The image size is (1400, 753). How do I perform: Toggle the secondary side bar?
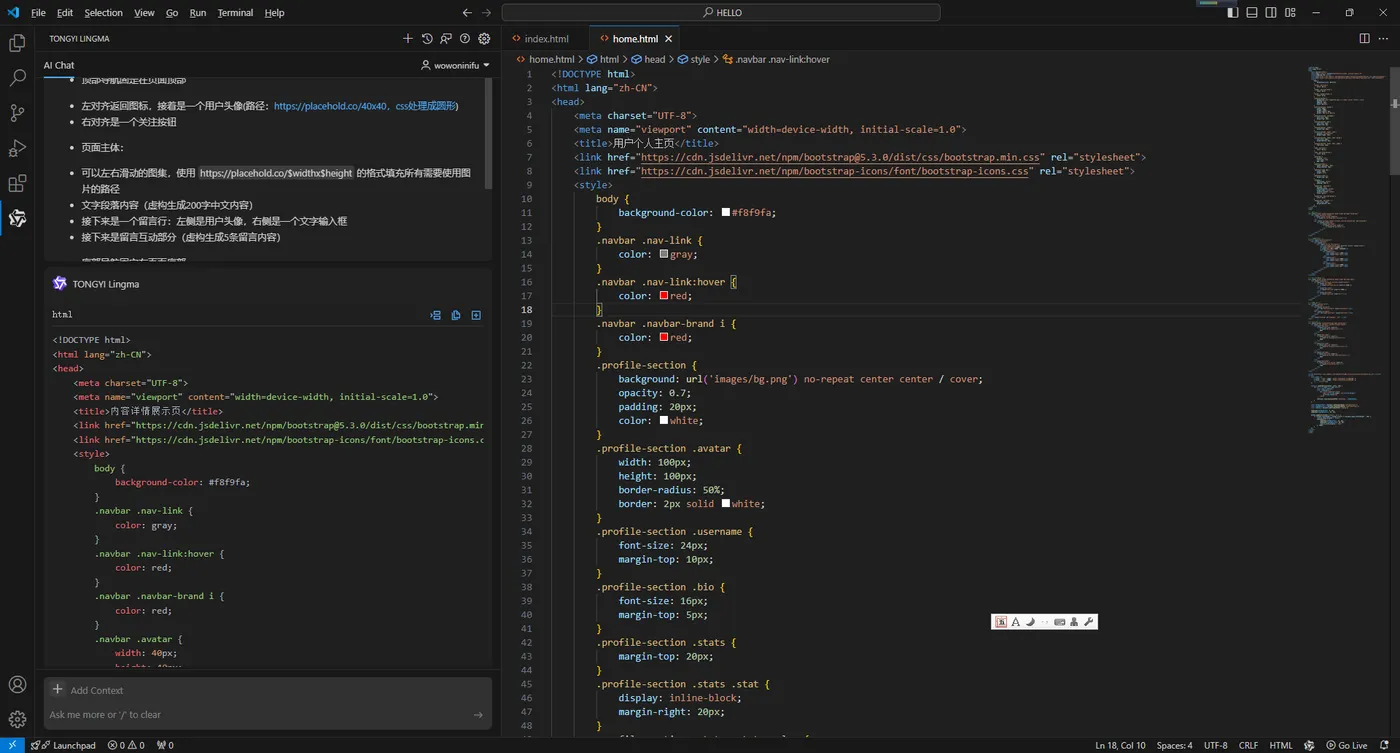click(1271, 13)
